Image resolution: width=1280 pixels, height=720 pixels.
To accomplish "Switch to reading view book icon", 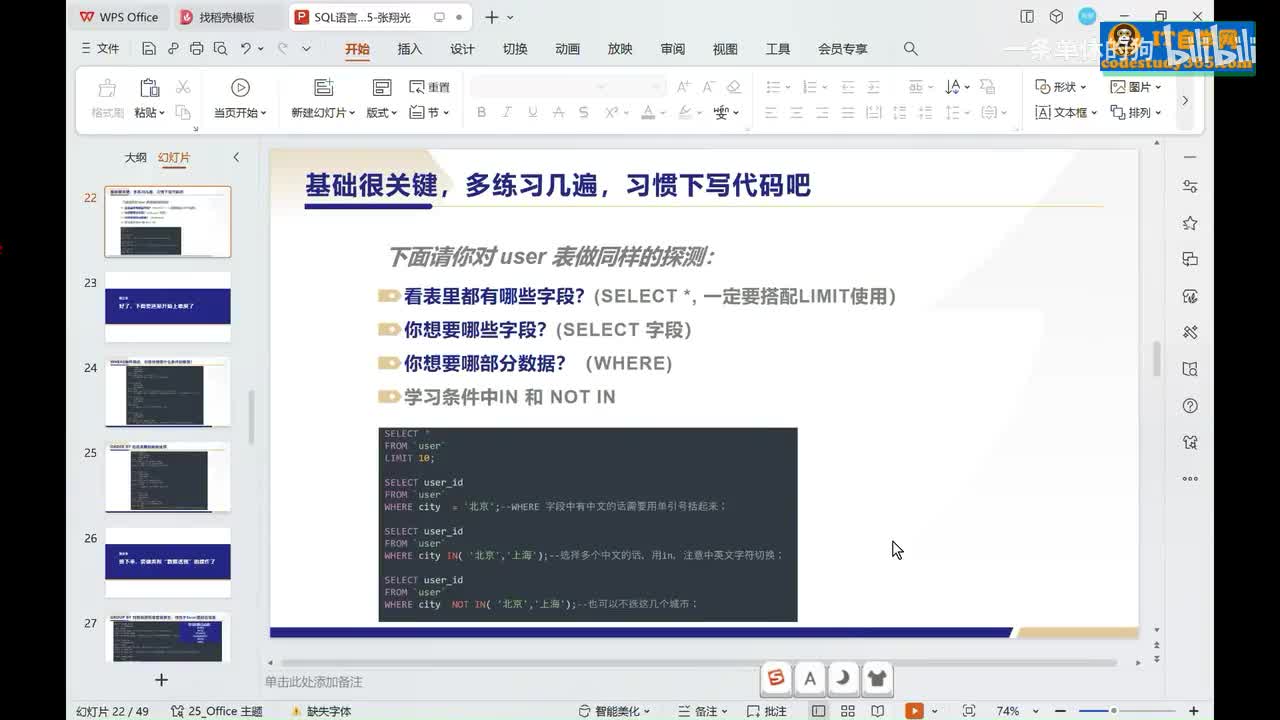I will click(x=877, y=711).
